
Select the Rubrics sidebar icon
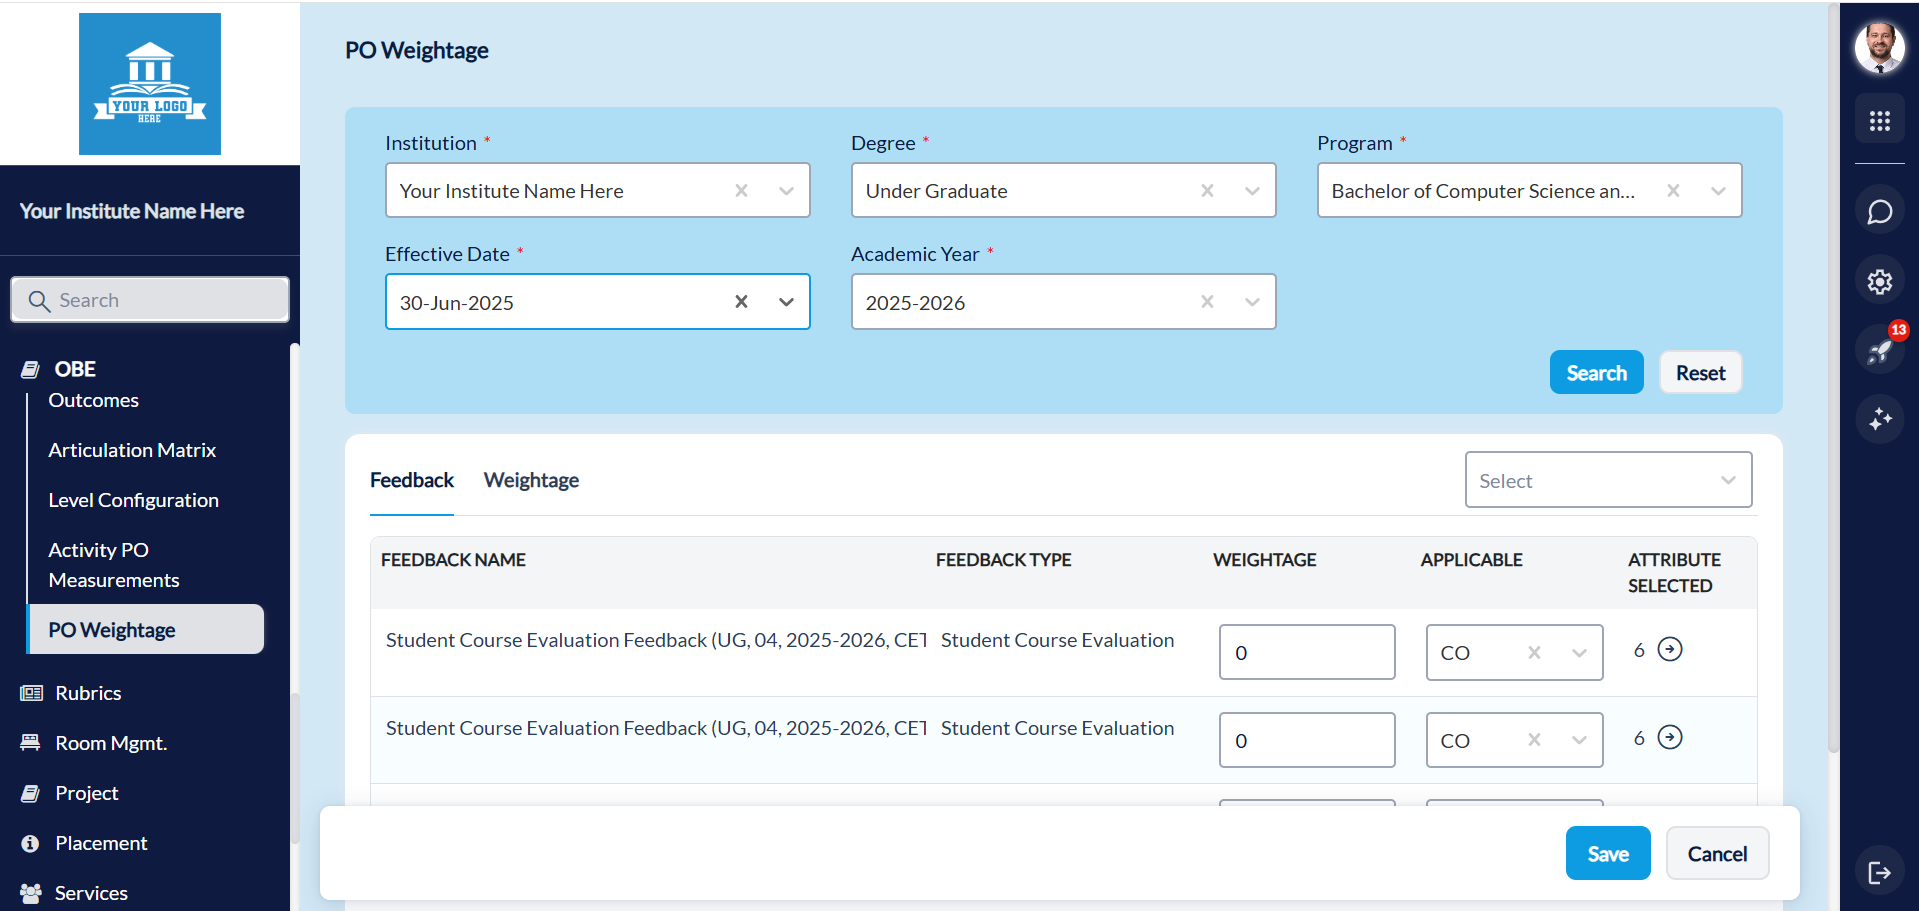coord(30,692)
